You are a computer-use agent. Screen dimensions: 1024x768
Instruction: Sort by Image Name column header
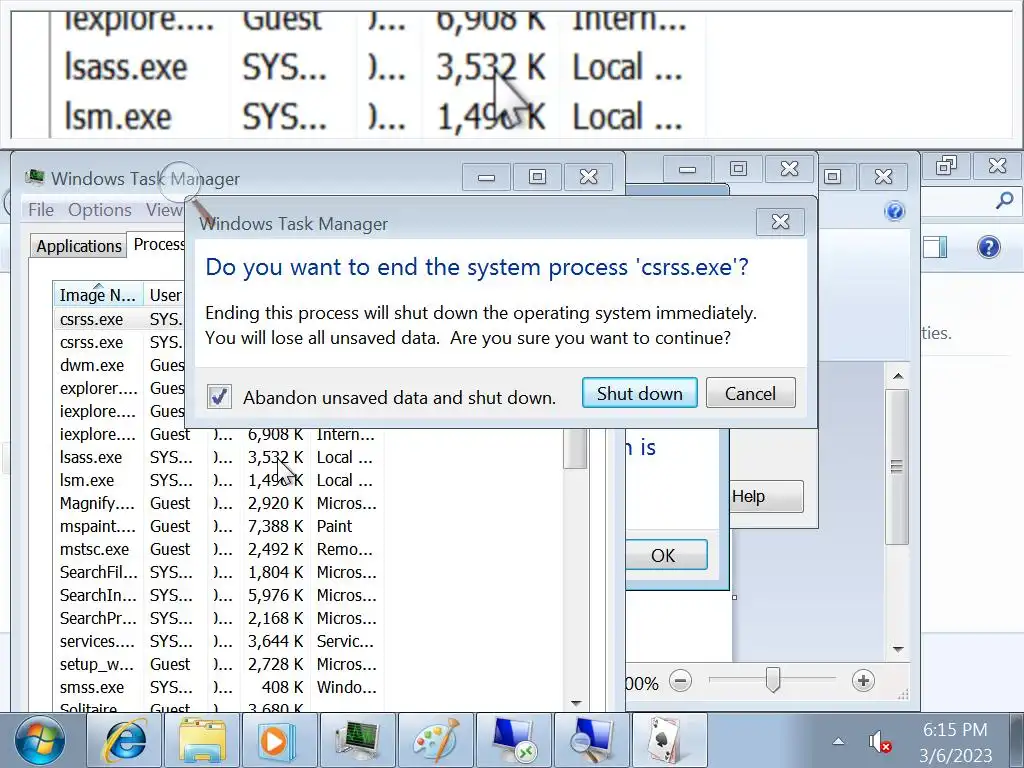98,295
